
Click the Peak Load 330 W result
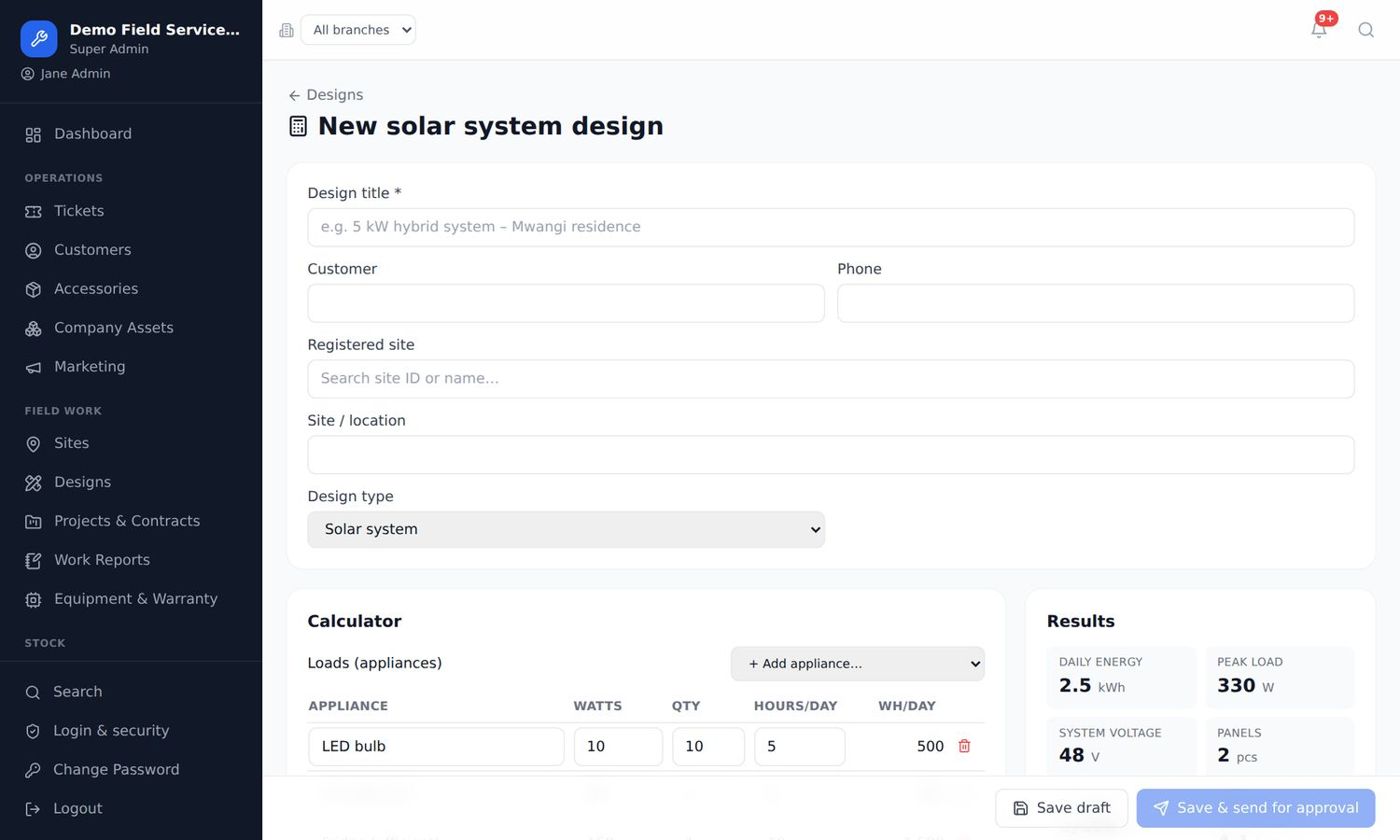tap(1280, 677)
